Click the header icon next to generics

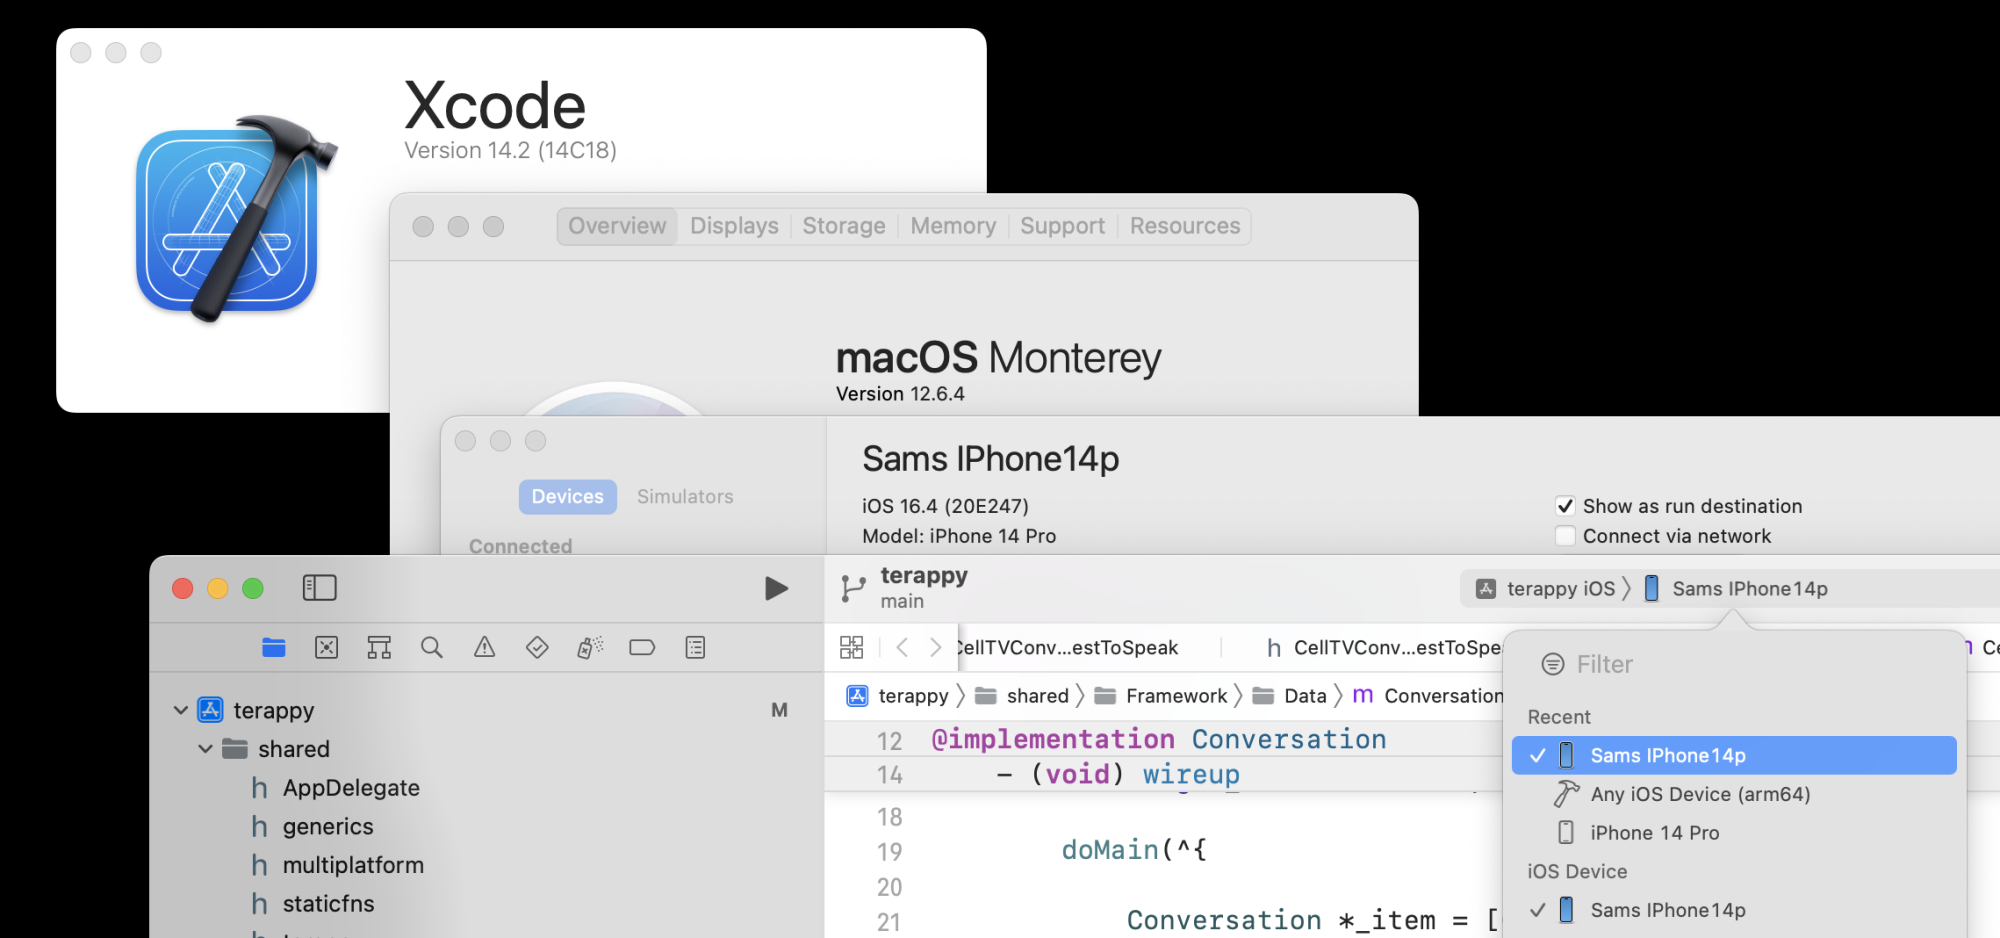coord(259,827)
